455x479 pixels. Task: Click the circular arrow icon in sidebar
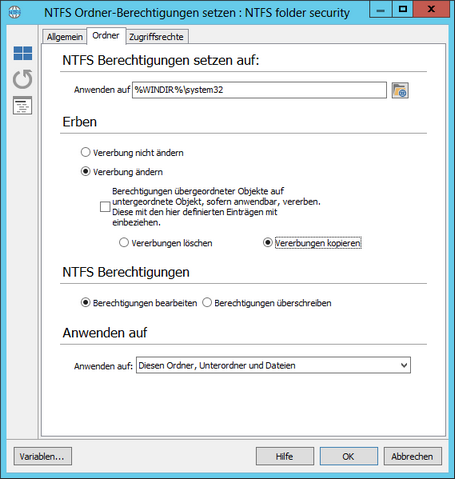(23, 79)
